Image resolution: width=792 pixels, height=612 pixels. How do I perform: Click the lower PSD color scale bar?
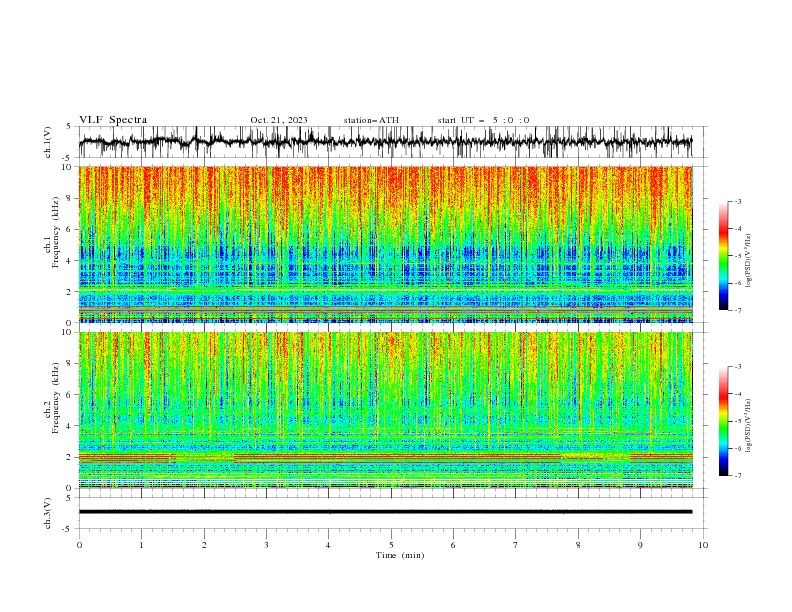pyautogui.click(x=724, y=421)
